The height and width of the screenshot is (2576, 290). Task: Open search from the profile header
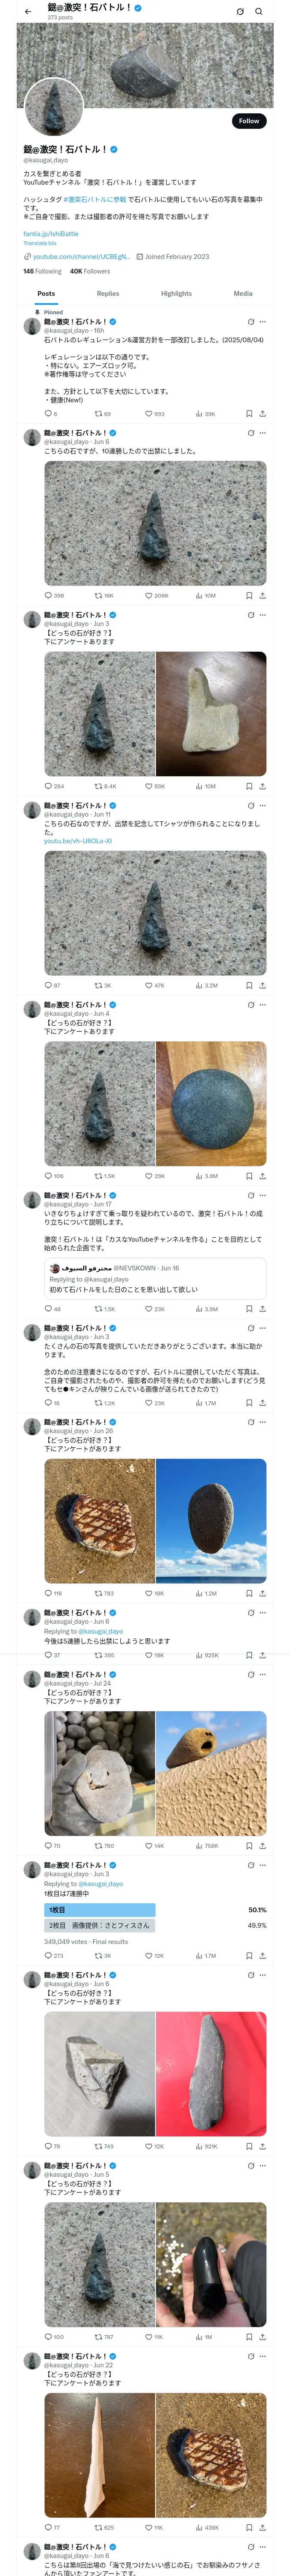click(259, 12)
